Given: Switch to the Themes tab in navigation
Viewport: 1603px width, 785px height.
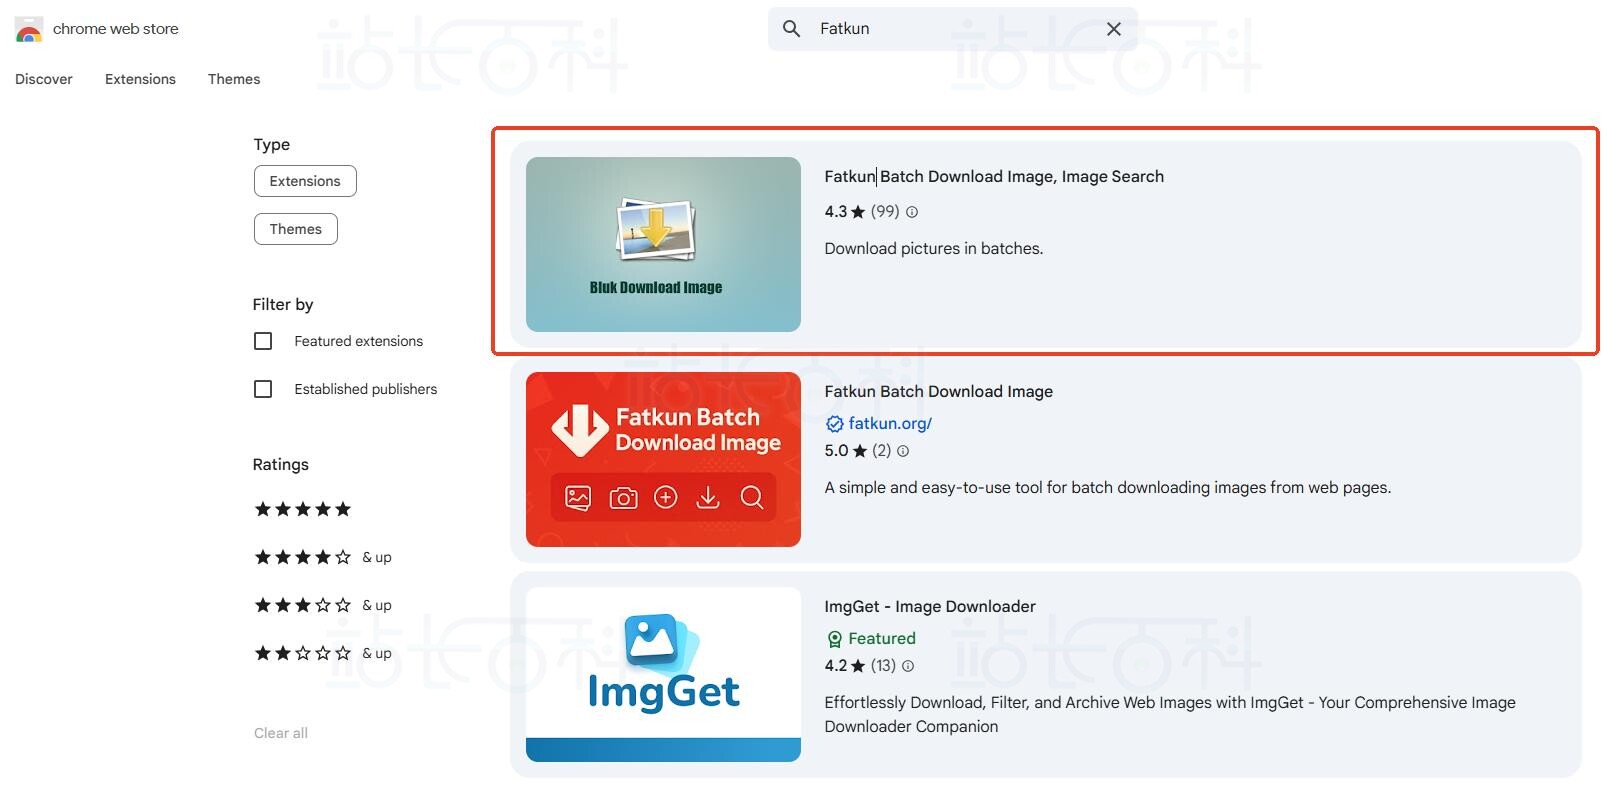Looking at the screenshot, I should 234,79.
